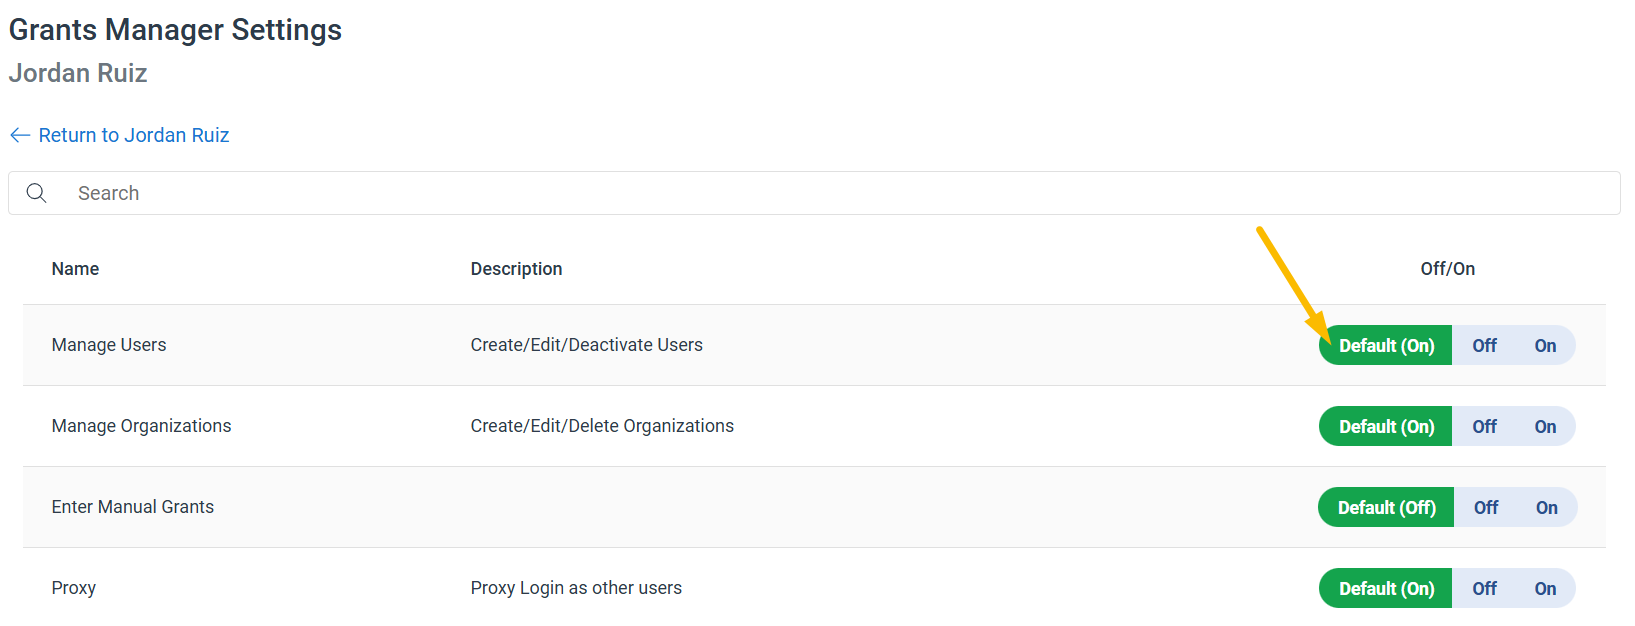Image resolution: width=1635 pixels, height=626 pixels.
Task: Set Manage Organizations to On
Action: pos(1545,426)
